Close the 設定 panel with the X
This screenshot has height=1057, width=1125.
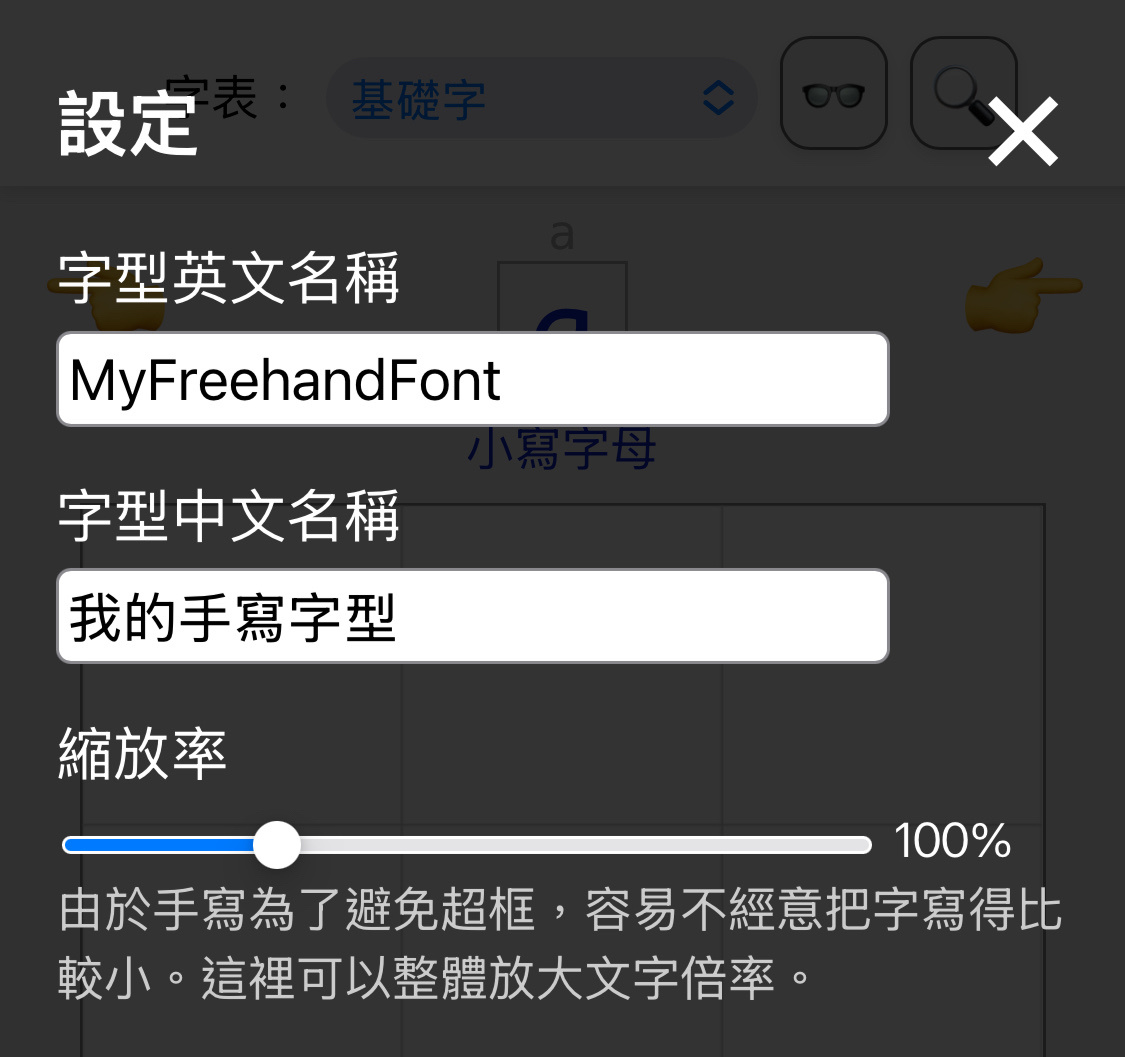pyautogui.click(x=1023, y=131)
